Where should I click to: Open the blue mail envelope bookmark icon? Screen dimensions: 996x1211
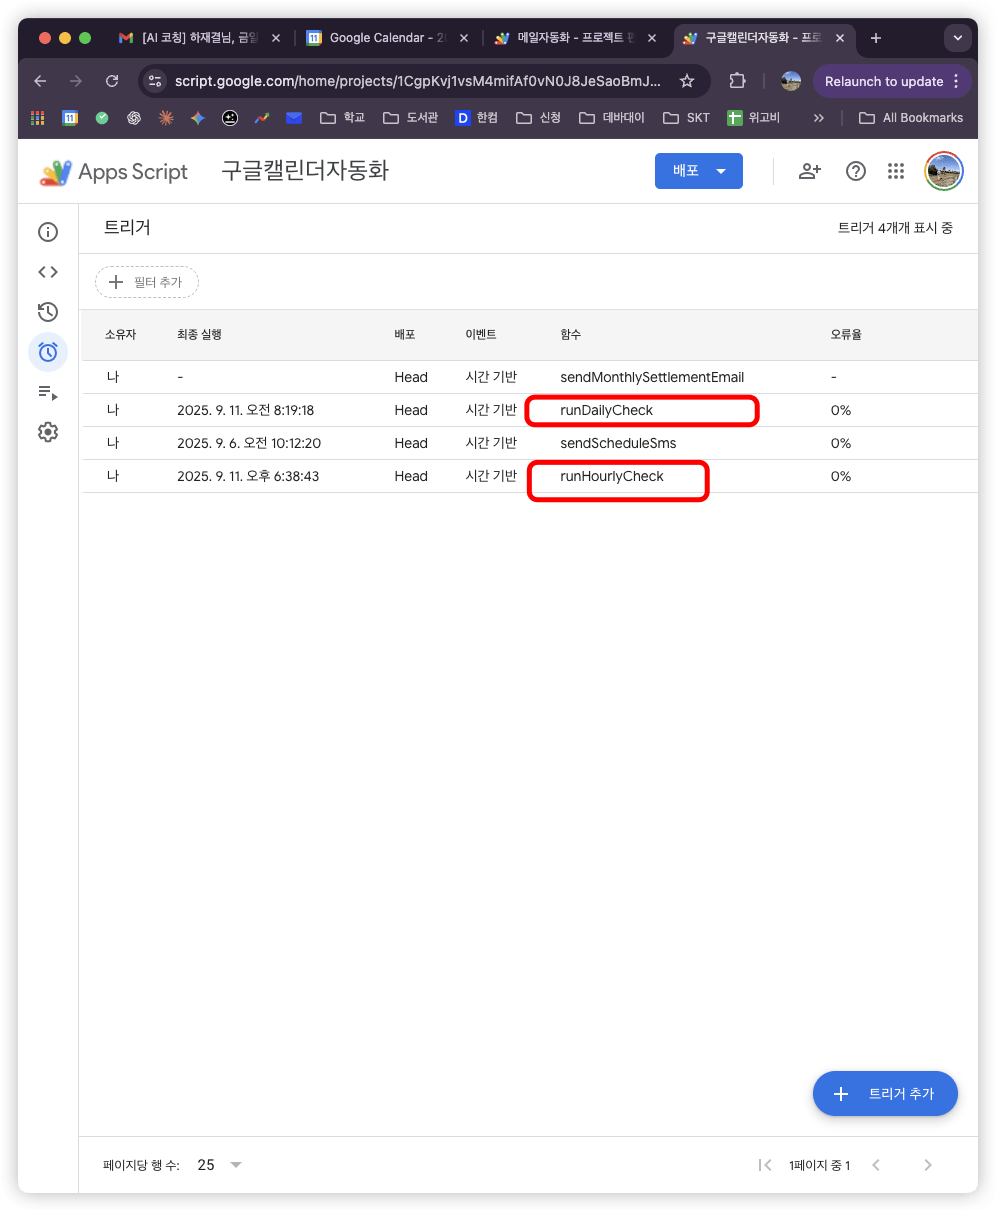[x=294, y=118]
